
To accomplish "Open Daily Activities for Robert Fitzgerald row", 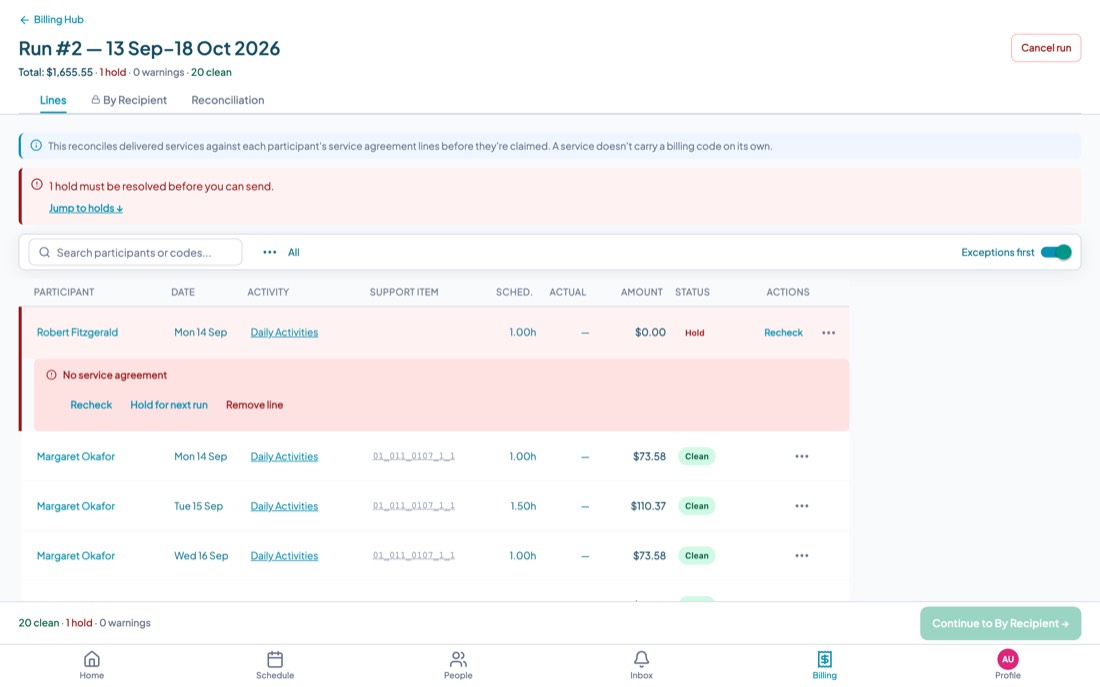I will (284, 332).
